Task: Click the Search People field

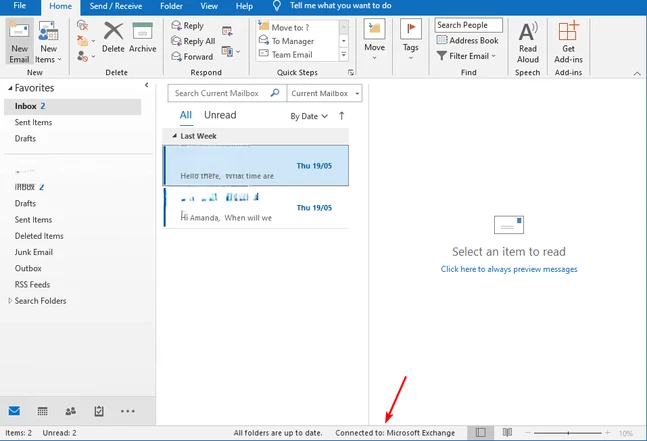Action: pyautogui.click(x=468, y=25)
